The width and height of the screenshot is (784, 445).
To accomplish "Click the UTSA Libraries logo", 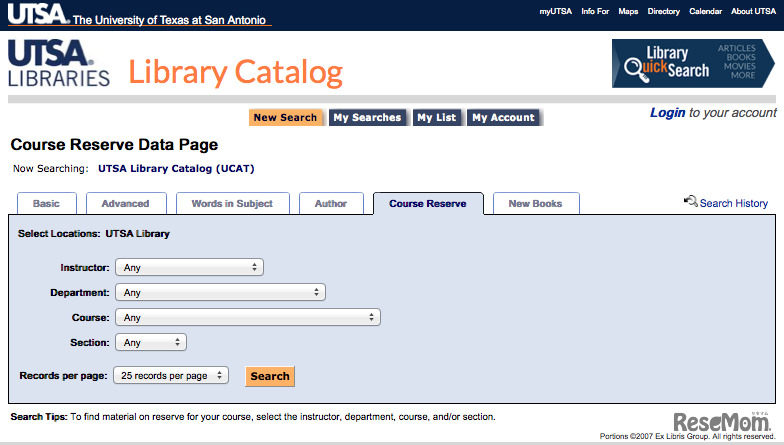I will tap(59, 64).
